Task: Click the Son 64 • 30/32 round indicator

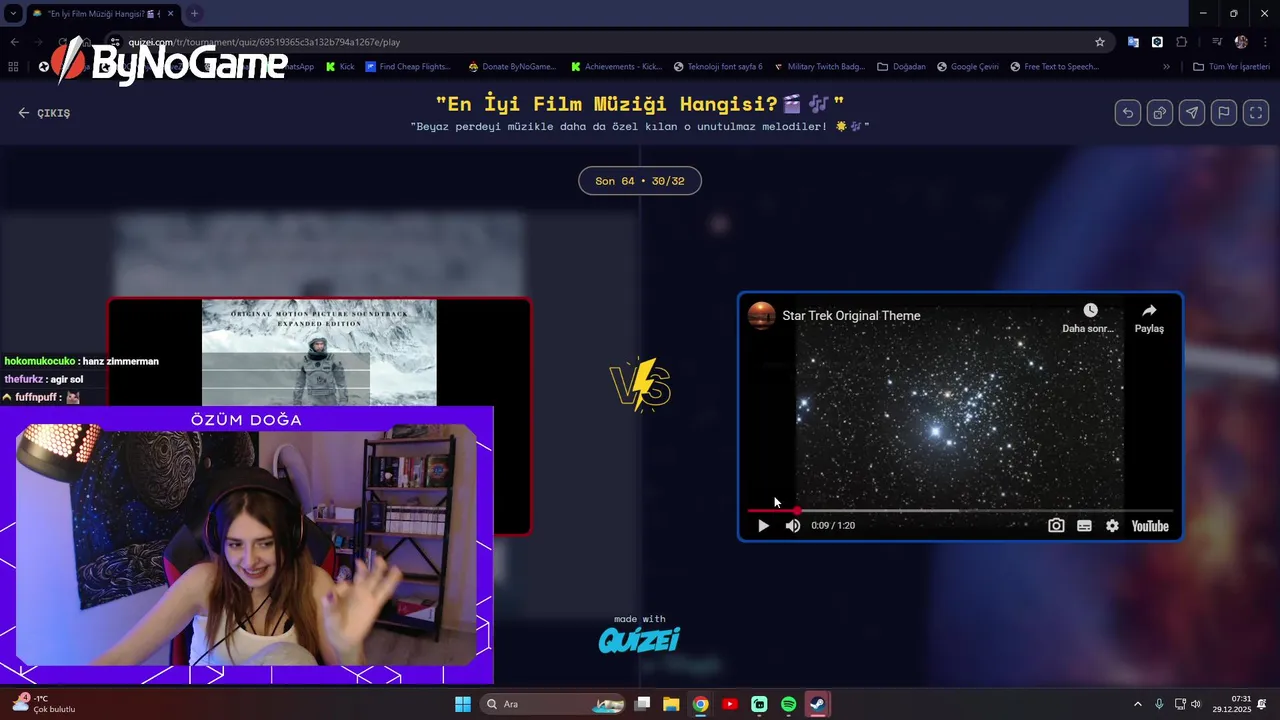Action: click(640, 181)
